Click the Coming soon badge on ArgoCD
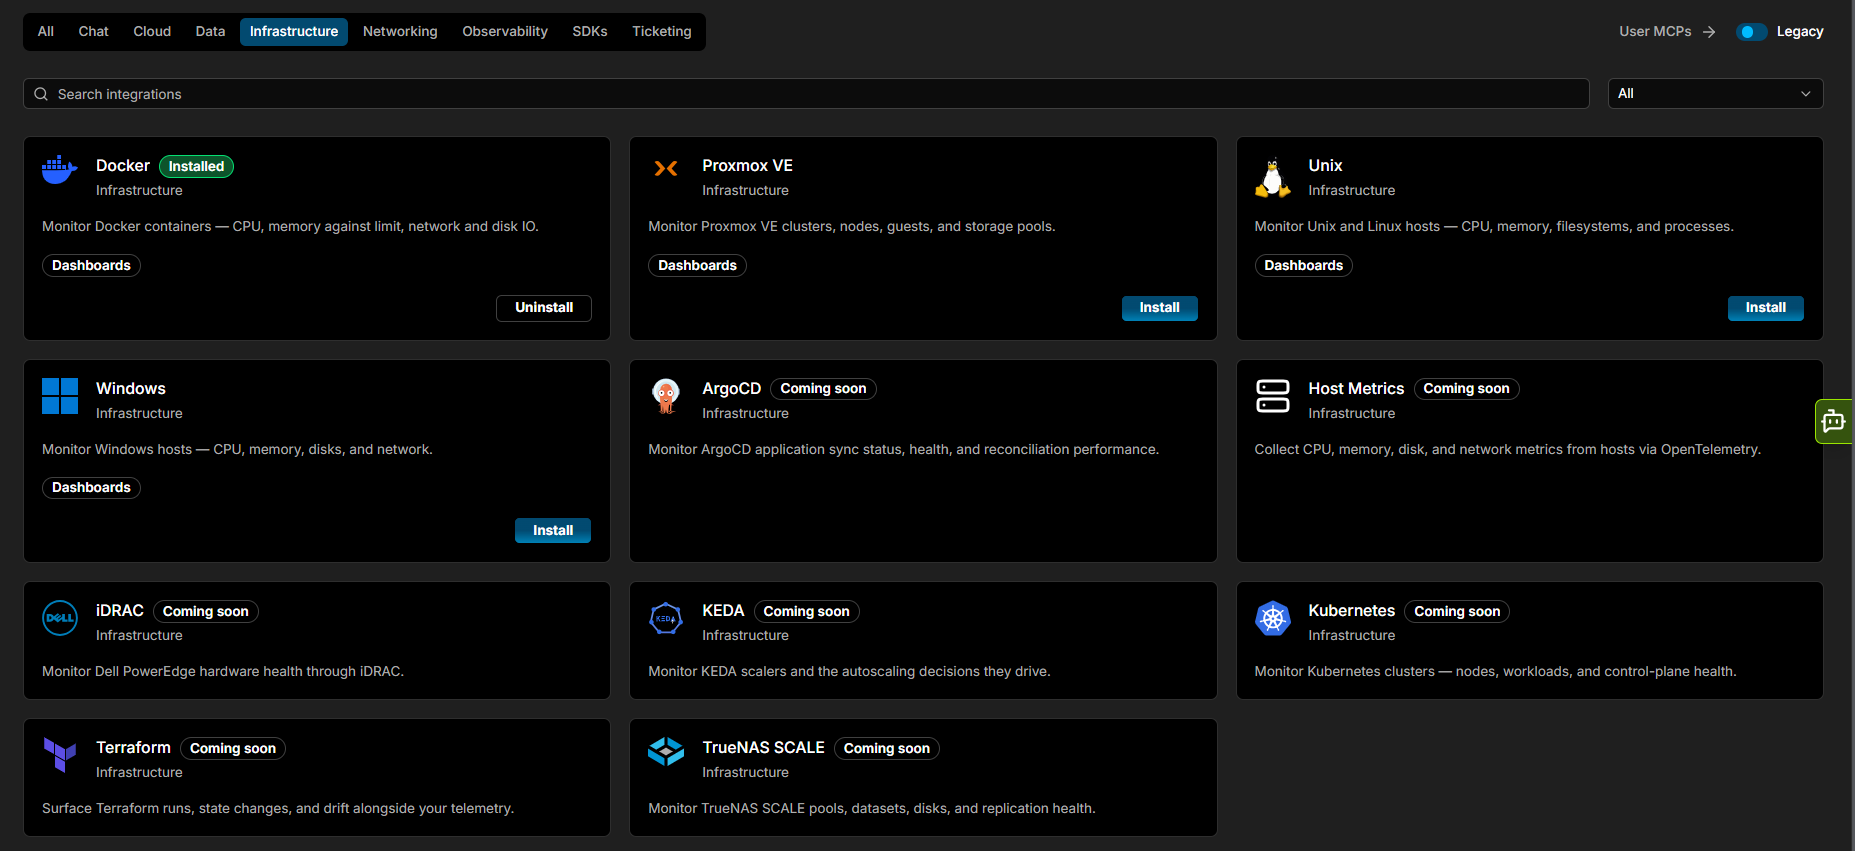The height and width of the screenshot is (851, 1855). [823, 389]
